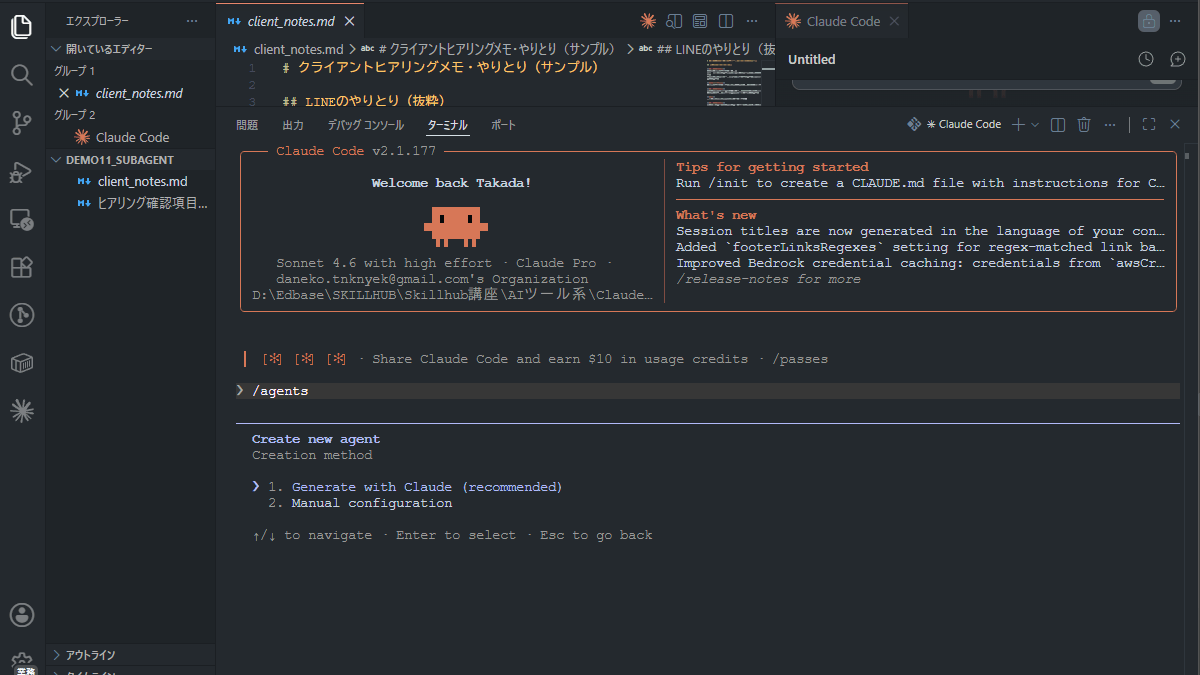Viewport: 1200px width, 675px height.
Task: Open Claude Code from the activity bar
Action: [21, 410]
